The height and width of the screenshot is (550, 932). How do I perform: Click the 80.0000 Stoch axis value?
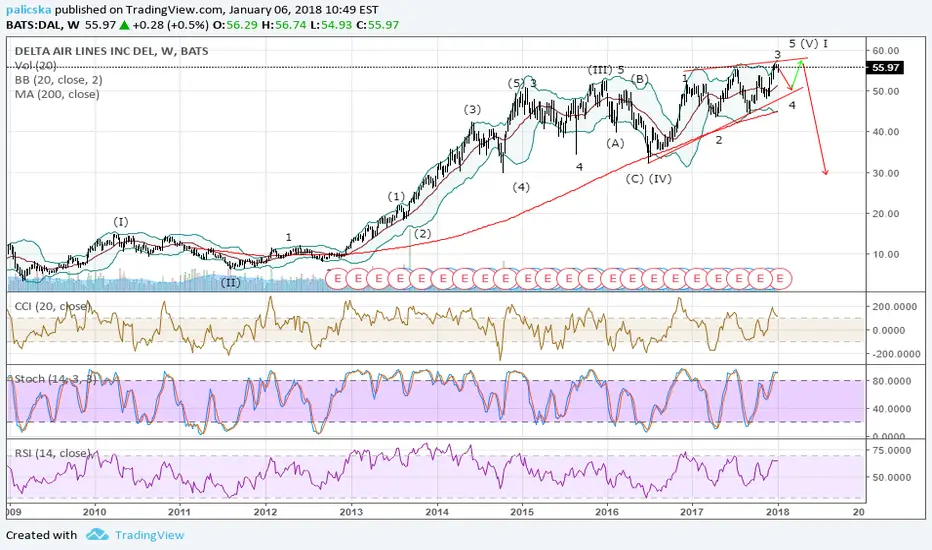pyautogui.click(x=892, y=381)
